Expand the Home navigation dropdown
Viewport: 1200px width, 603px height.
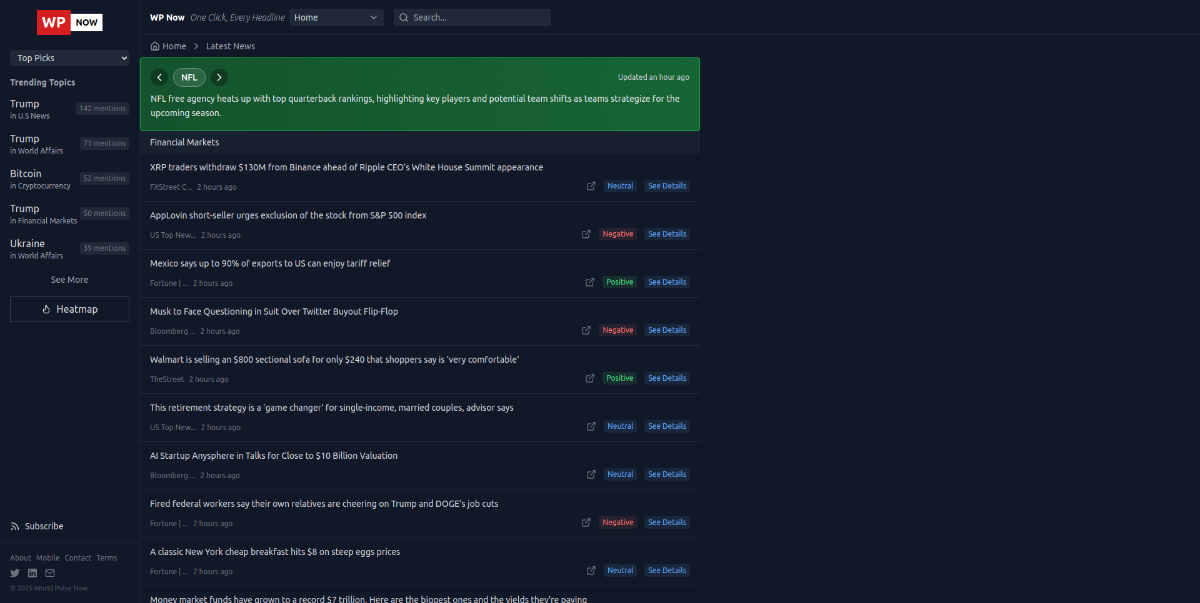coord(336,17)
